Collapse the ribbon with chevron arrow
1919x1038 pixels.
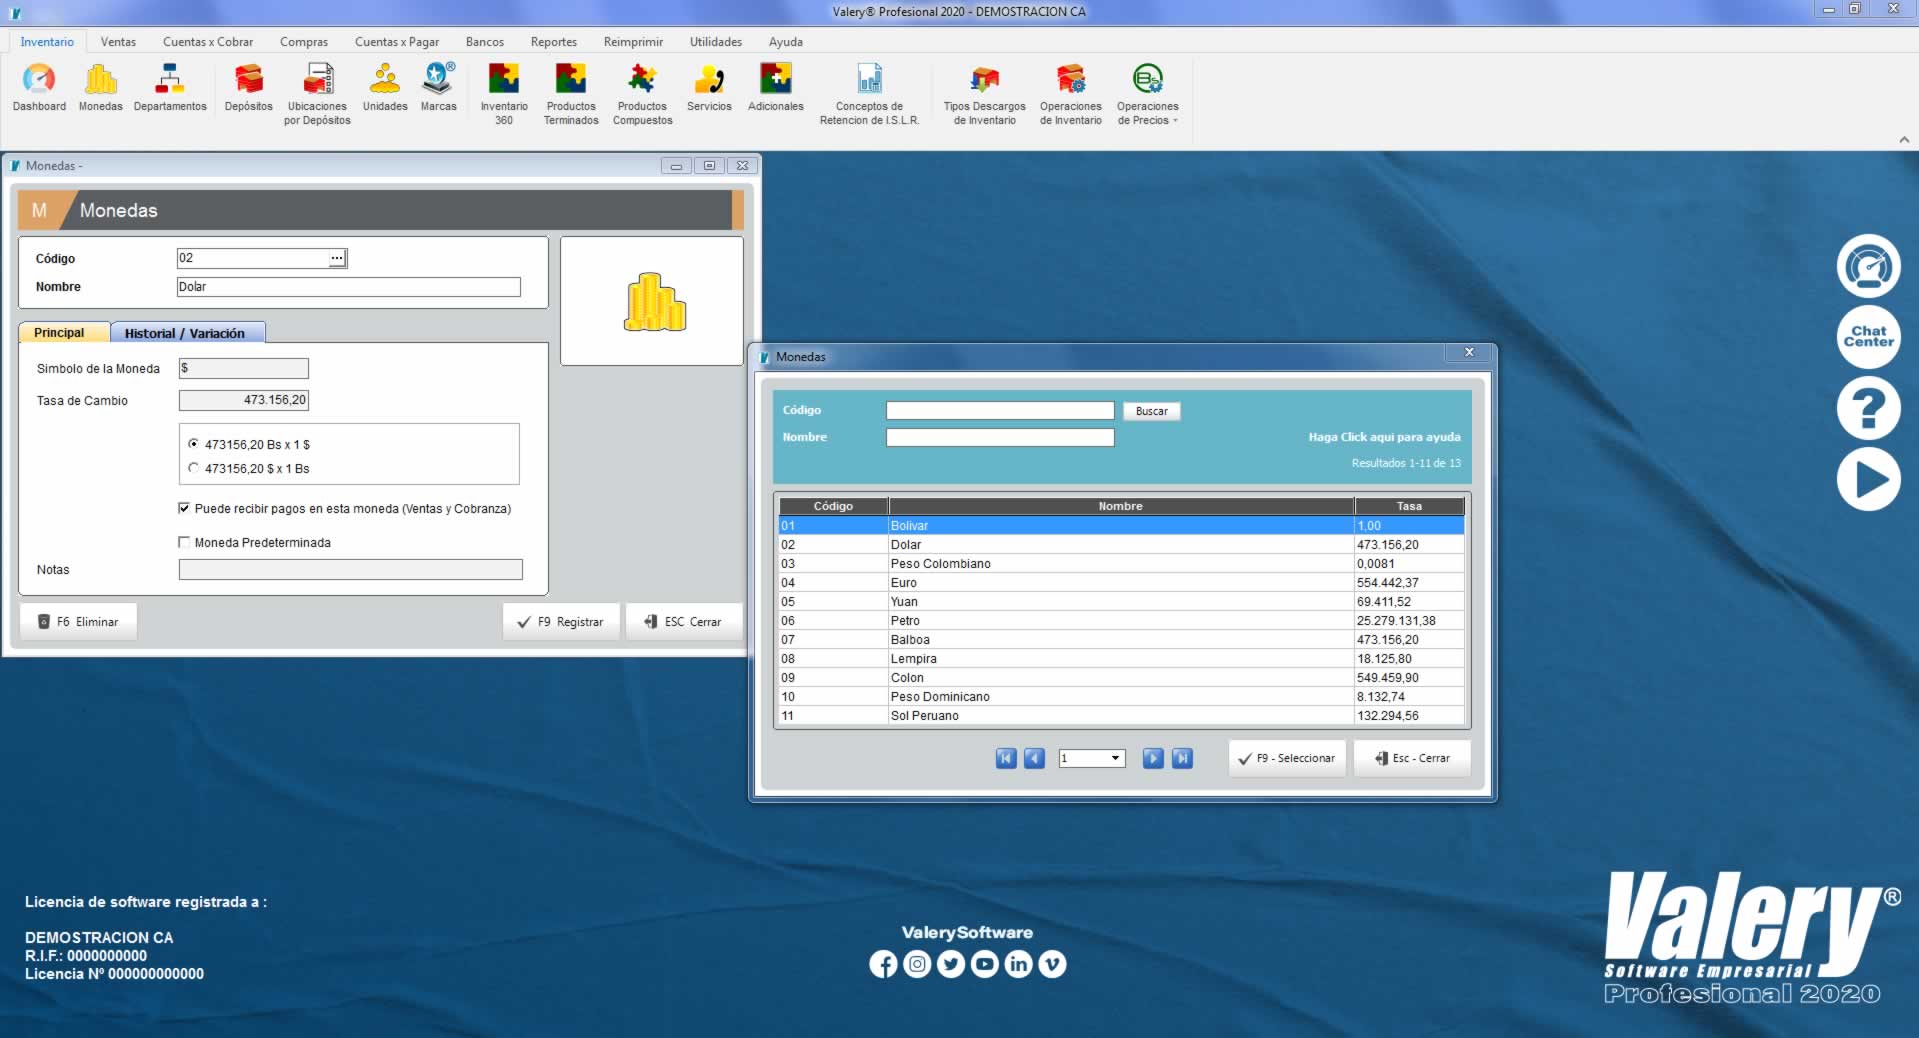click(1904, 140)
